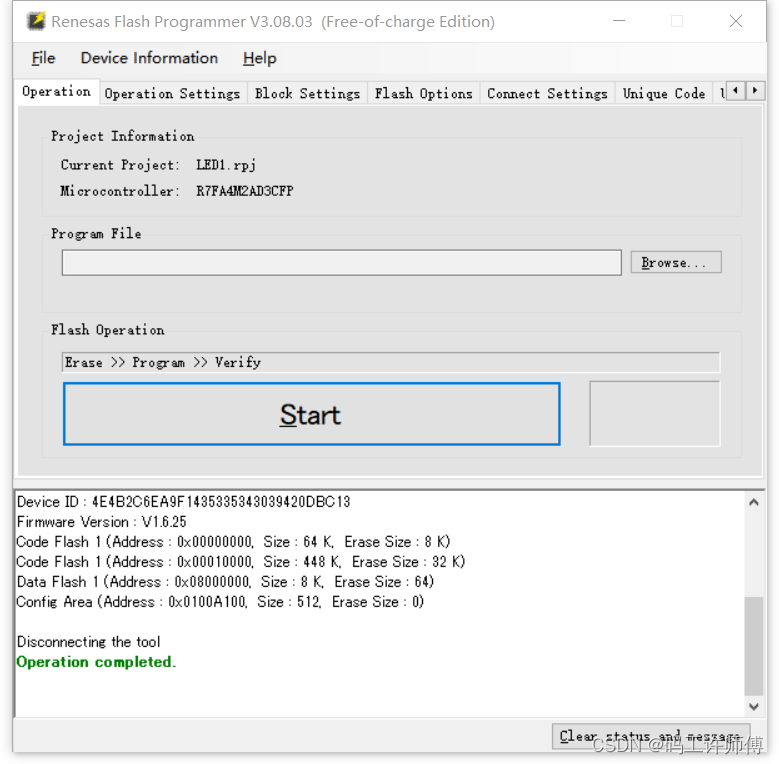This screenshot has height=764, width=779.
Task: Click the Data Flash 1 log line
Action: click(x=225, y=582)
